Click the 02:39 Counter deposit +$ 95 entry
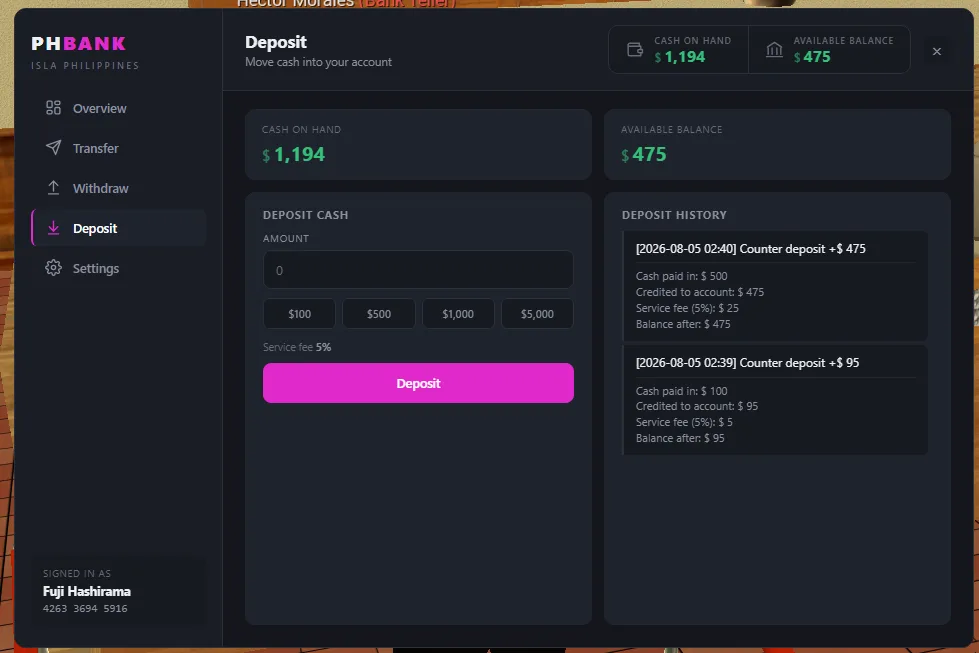The height and width of the screenshot is (653, 979). (x=775, y=400)
